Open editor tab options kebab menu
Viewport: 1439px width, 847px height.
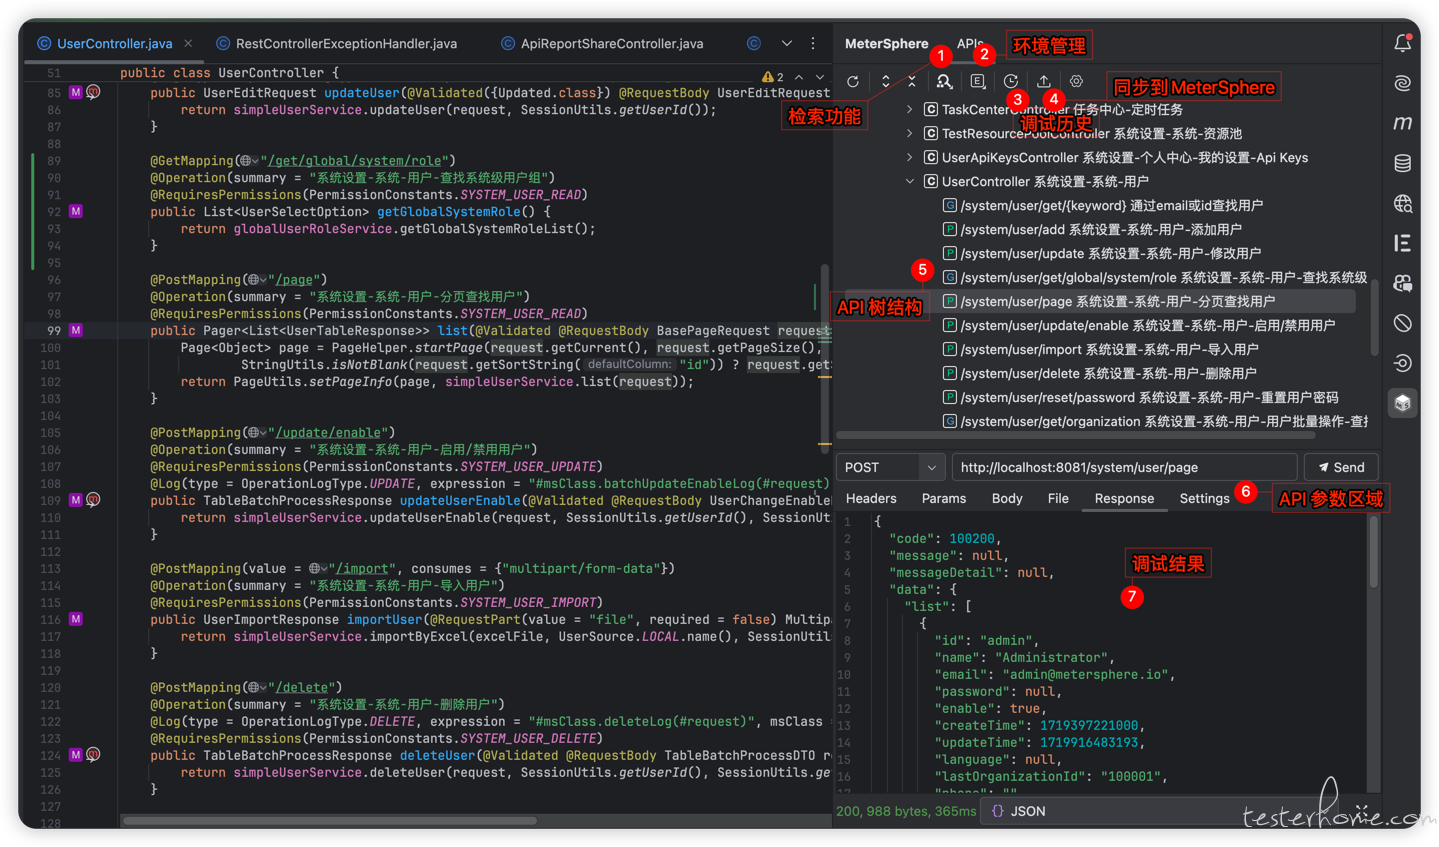tap(813, 43)
